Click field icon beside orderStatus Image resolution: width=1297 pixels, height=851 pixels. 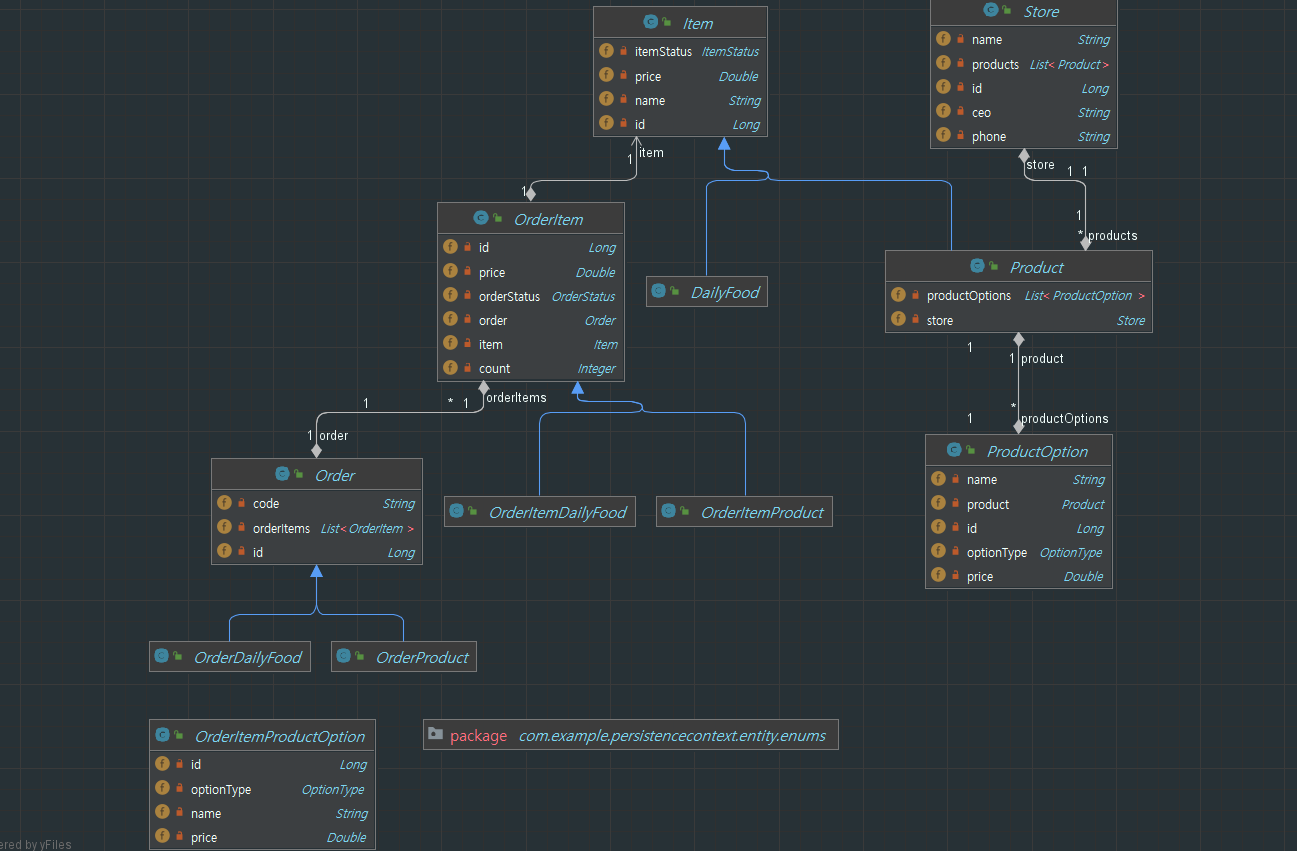[x=450, y=296]
